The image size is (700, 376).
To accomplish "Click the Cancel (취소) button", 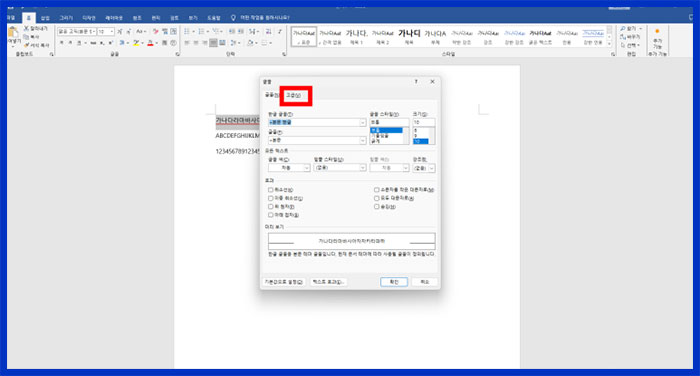I will pyautogui.click(x=425, y=282).
